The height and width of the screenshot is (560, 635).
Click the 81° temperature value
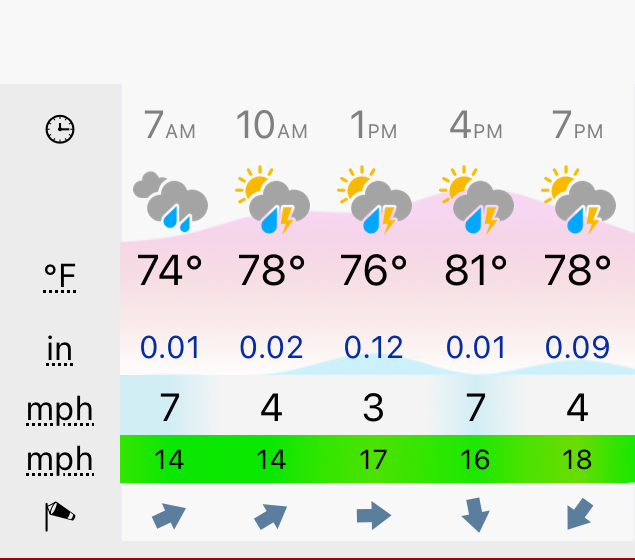tap(475, 270)
